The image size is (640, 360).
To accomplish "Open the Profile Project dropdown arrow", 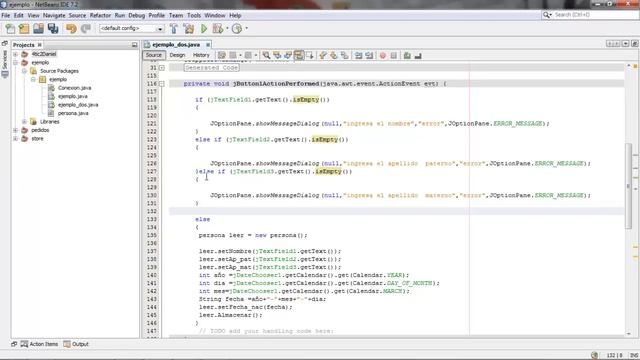I will pyautogui.click(x=246, y=29).
